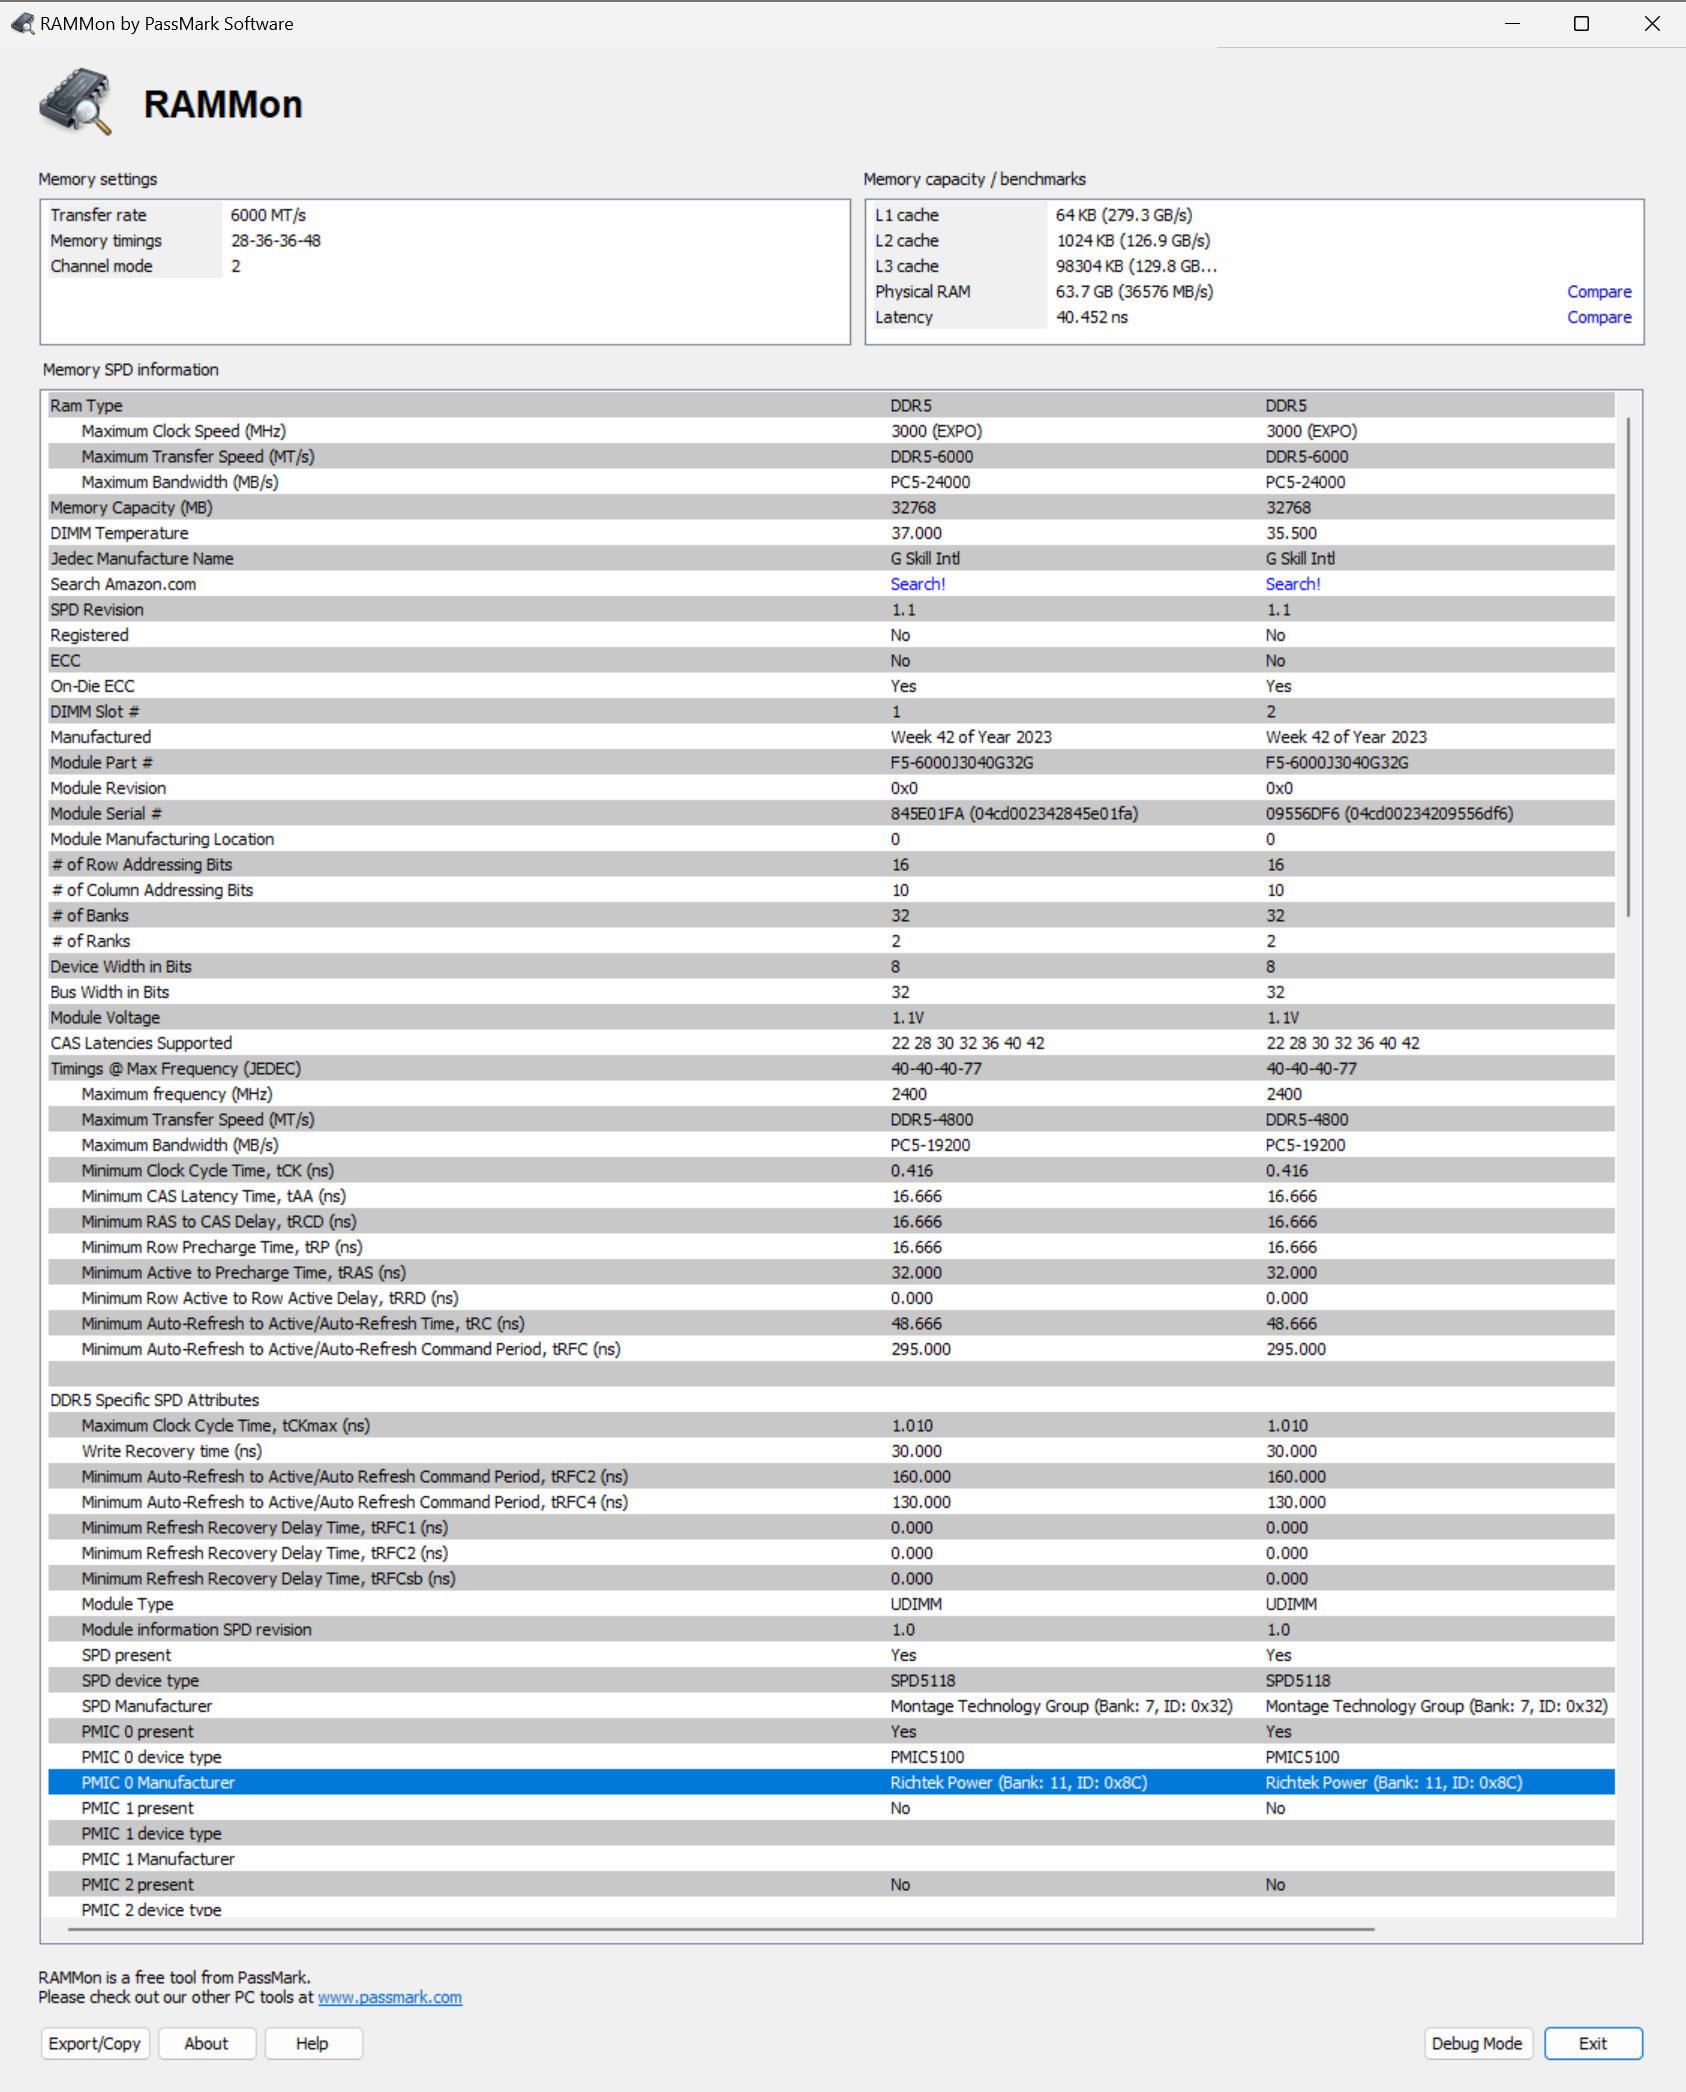Select the DIMM Temperature row

(831, 533)
